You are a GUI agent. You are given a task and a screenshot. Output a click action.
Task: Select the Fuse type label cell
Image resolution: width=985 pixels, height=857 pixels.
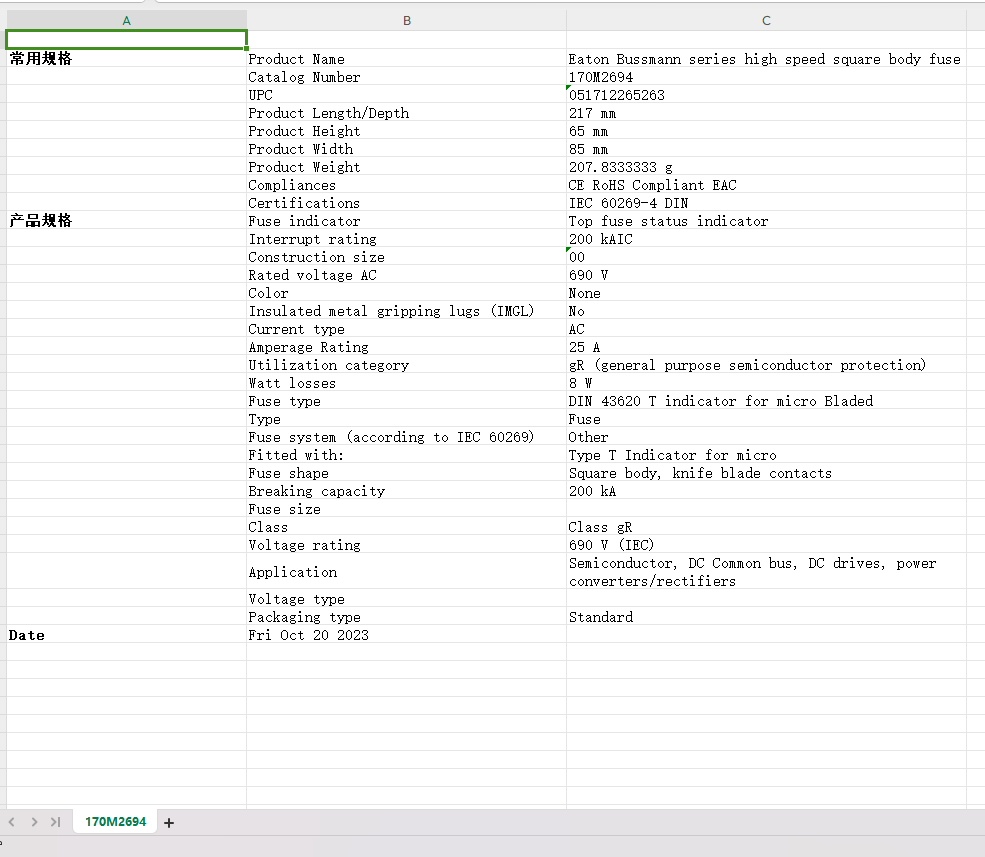point(406,401)
